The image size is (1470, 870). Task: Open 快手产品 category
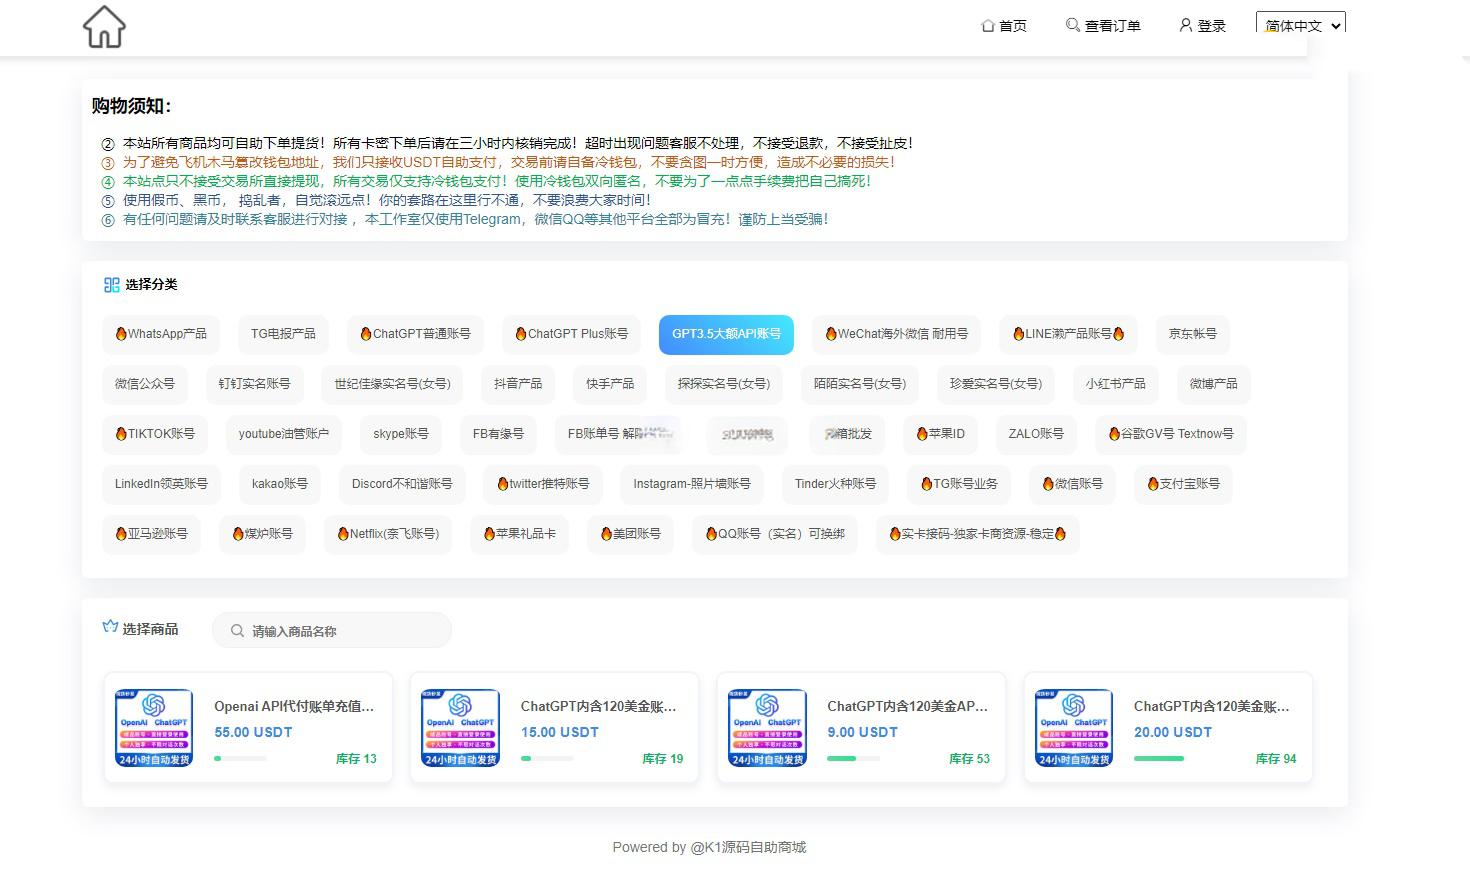point(610,384)
